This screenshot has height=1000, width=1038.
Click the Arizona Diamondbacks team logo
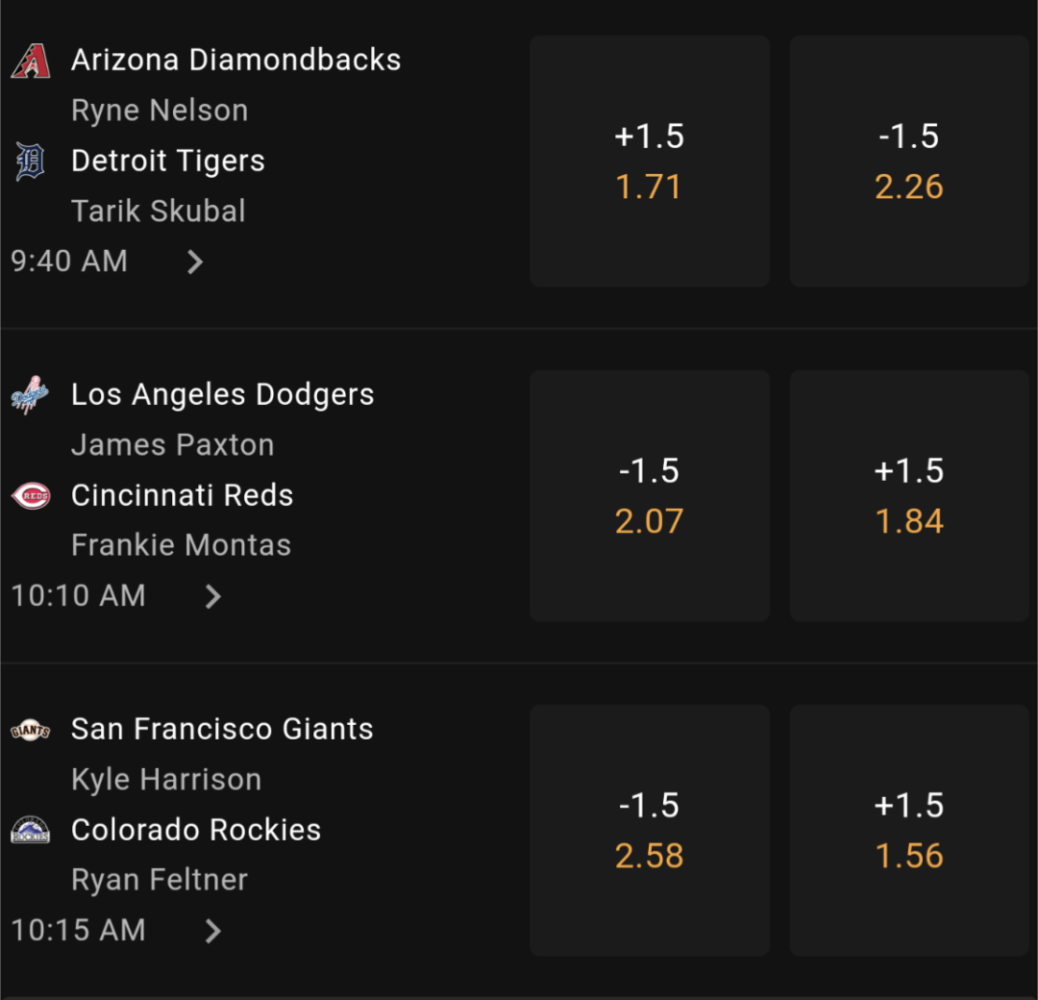(30, 60)
